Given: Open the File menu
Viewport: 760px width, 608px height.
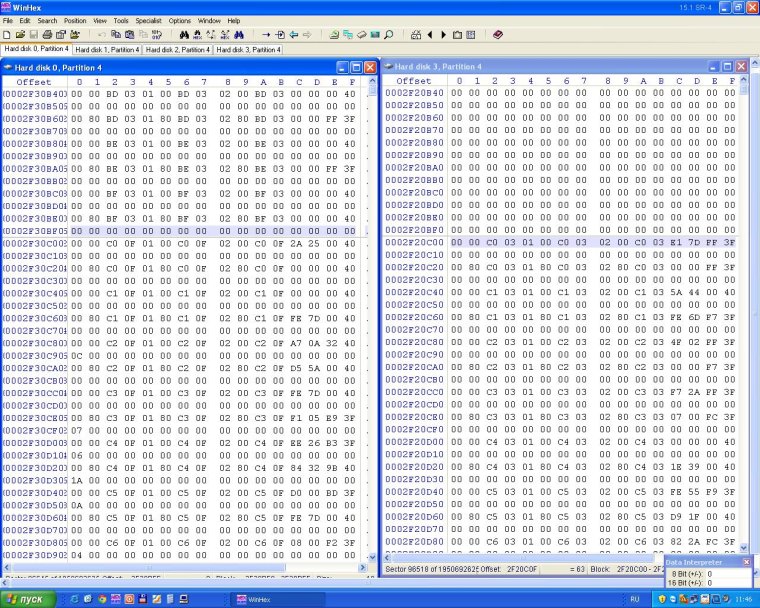Looking at the screenshot, I should 8,21.
